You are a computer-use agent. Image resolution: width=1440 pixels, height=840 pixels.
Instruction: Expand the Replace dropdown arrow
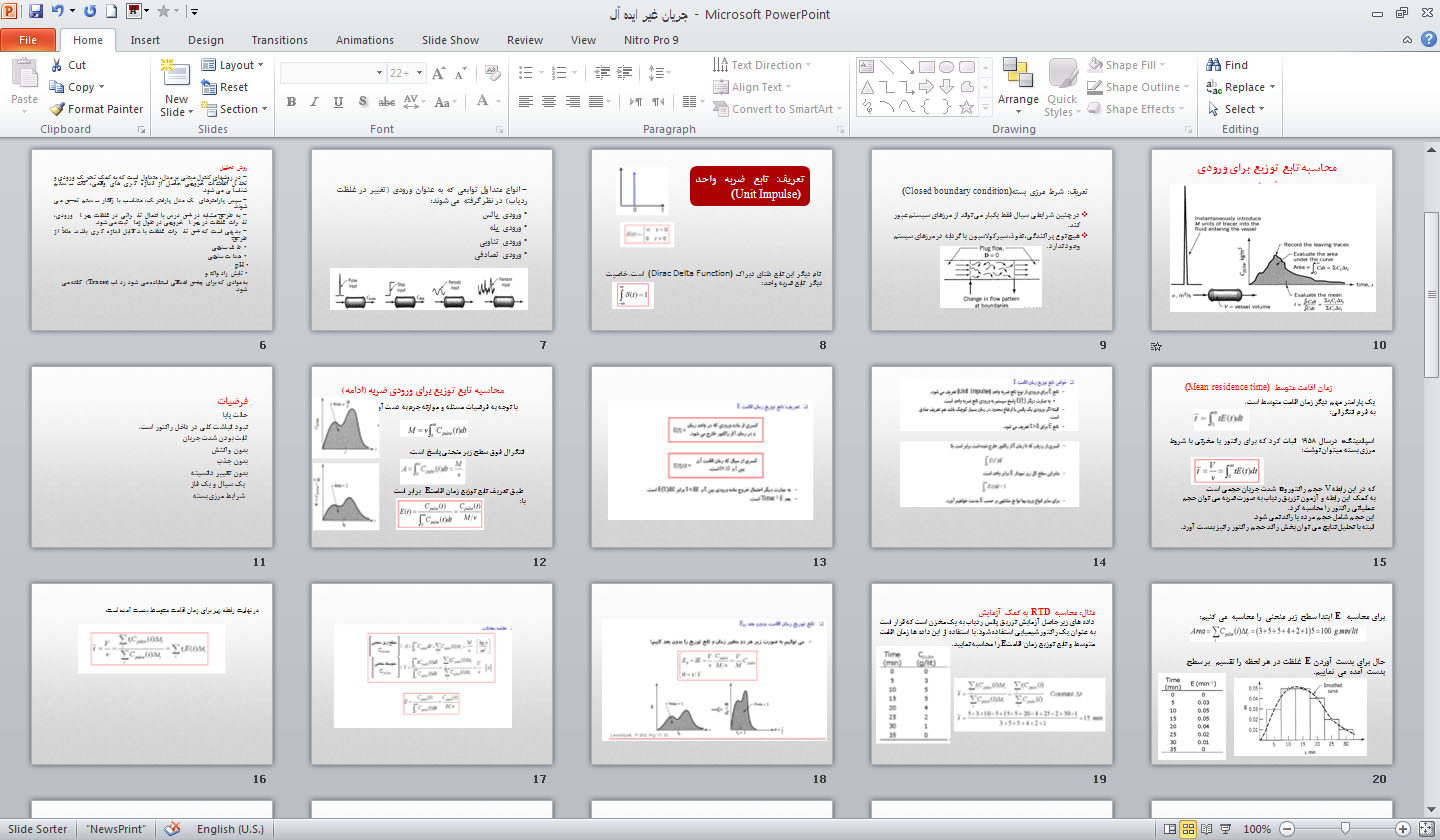[1273, 87]
